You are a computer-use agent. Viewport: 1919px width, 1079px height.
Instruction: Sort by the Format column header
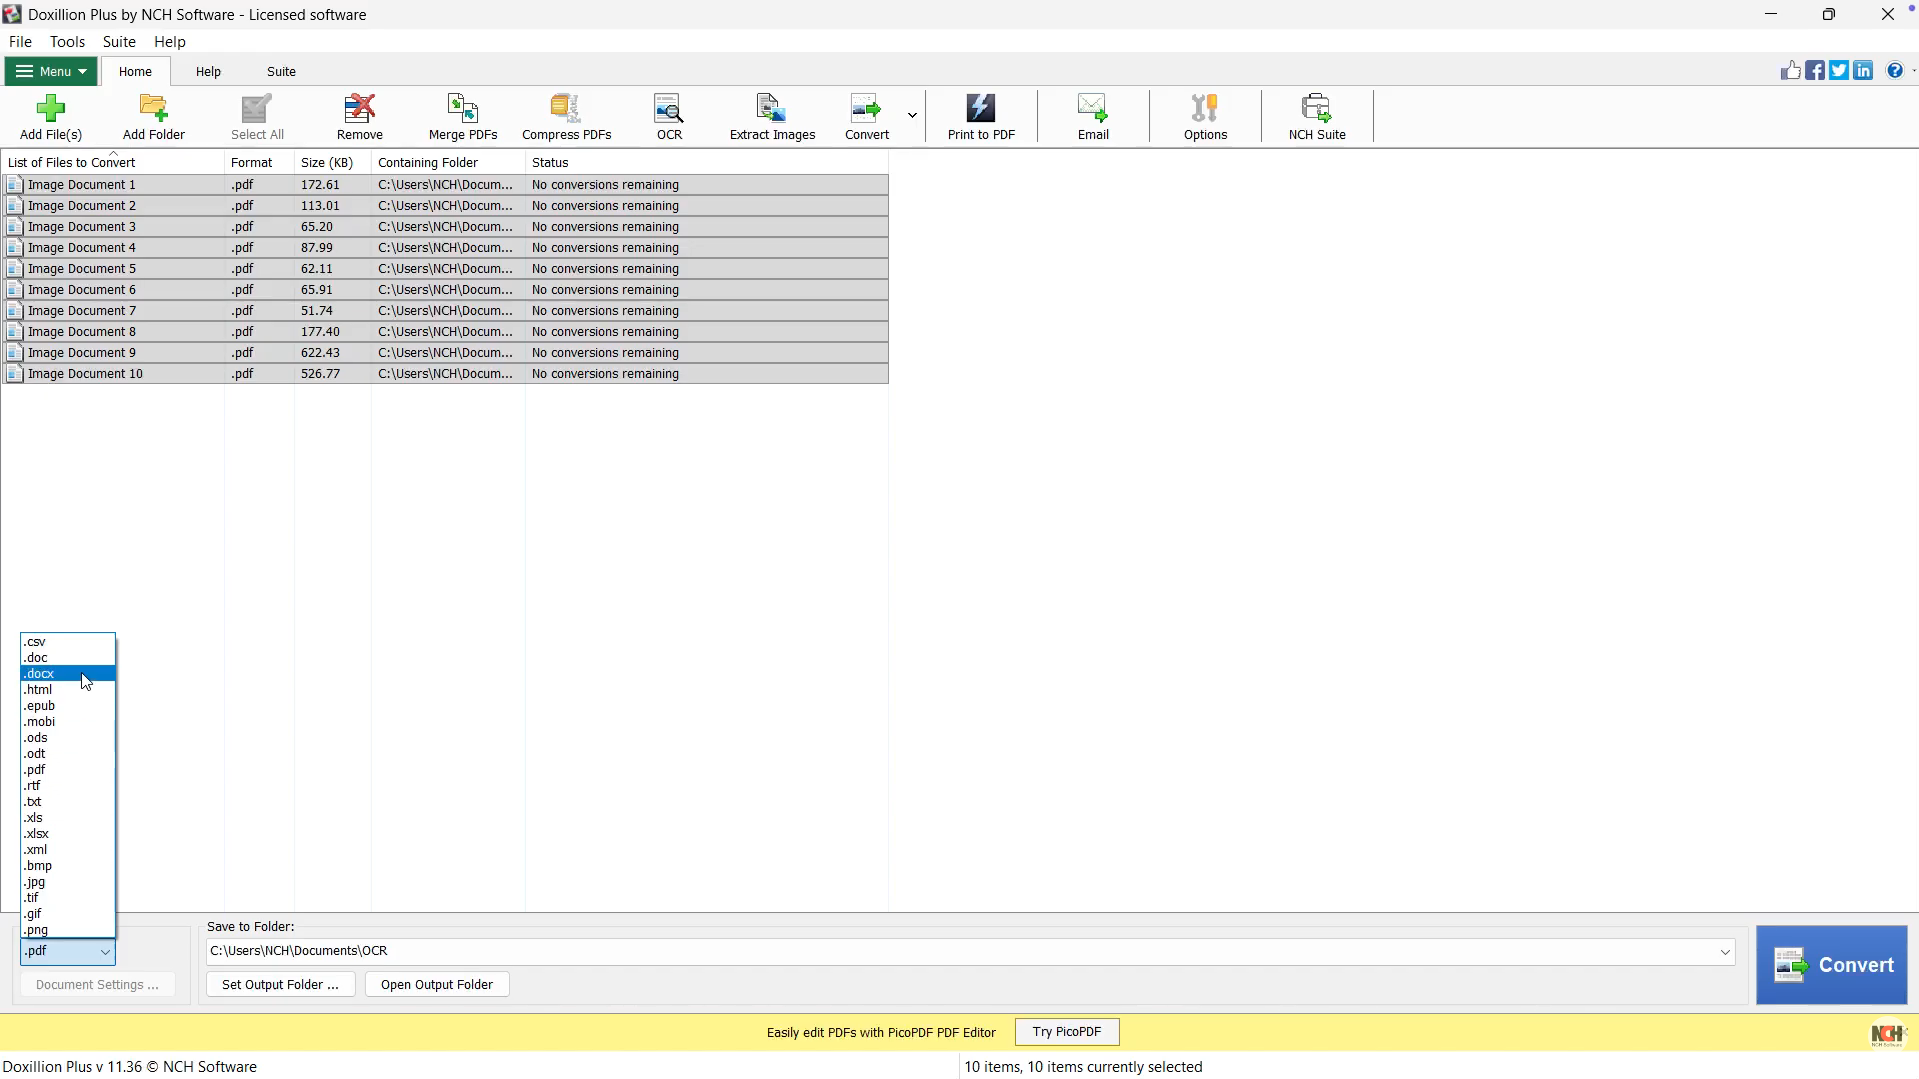260,162
